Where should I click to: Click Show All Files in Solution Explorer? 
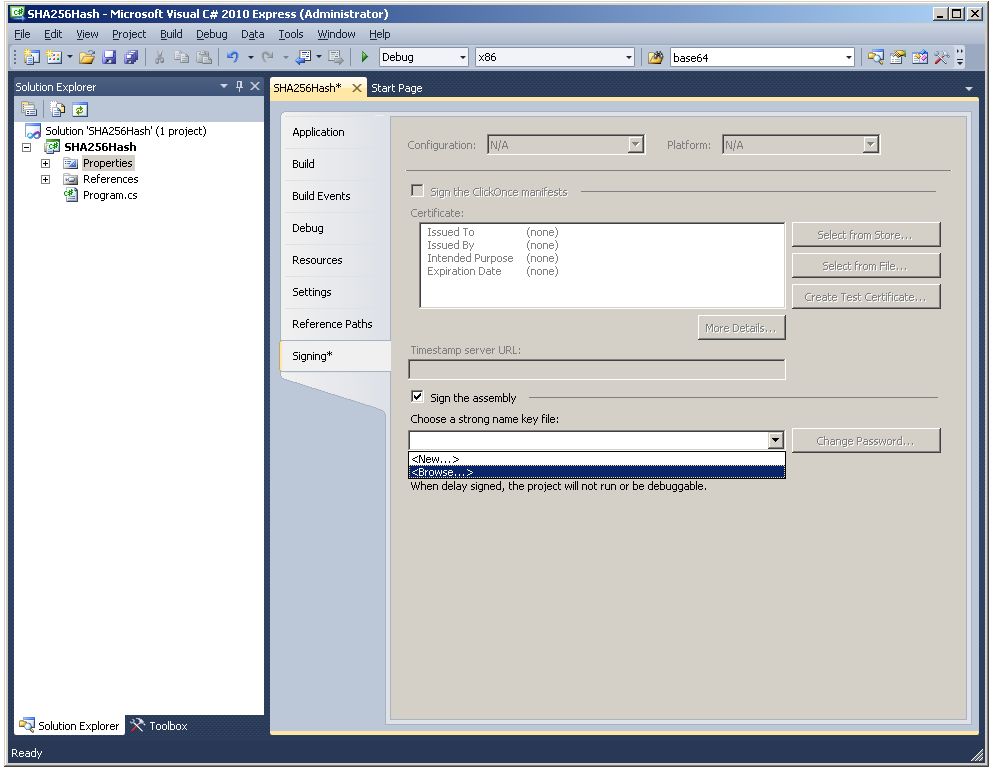click(58, 110)
